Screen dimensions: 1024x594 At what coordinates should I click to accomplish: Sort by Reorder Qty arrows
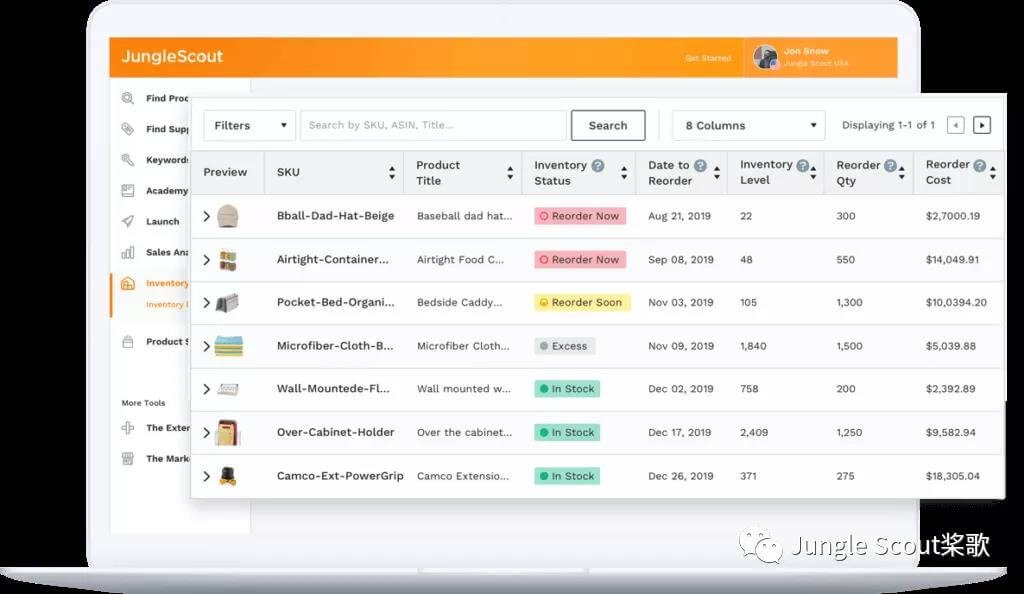(x=902, y=173)
